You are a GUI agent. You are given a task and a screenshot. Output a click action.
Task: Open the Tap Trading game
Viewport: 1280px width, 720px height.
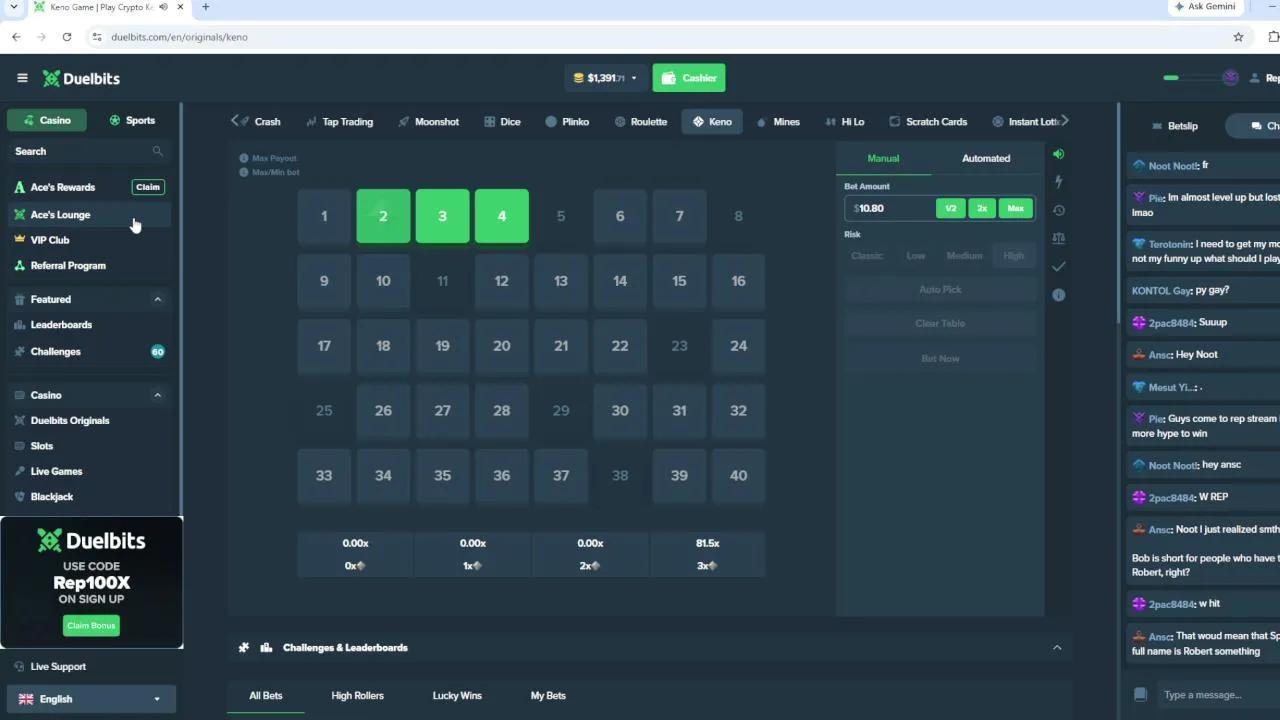coord(340,122)
